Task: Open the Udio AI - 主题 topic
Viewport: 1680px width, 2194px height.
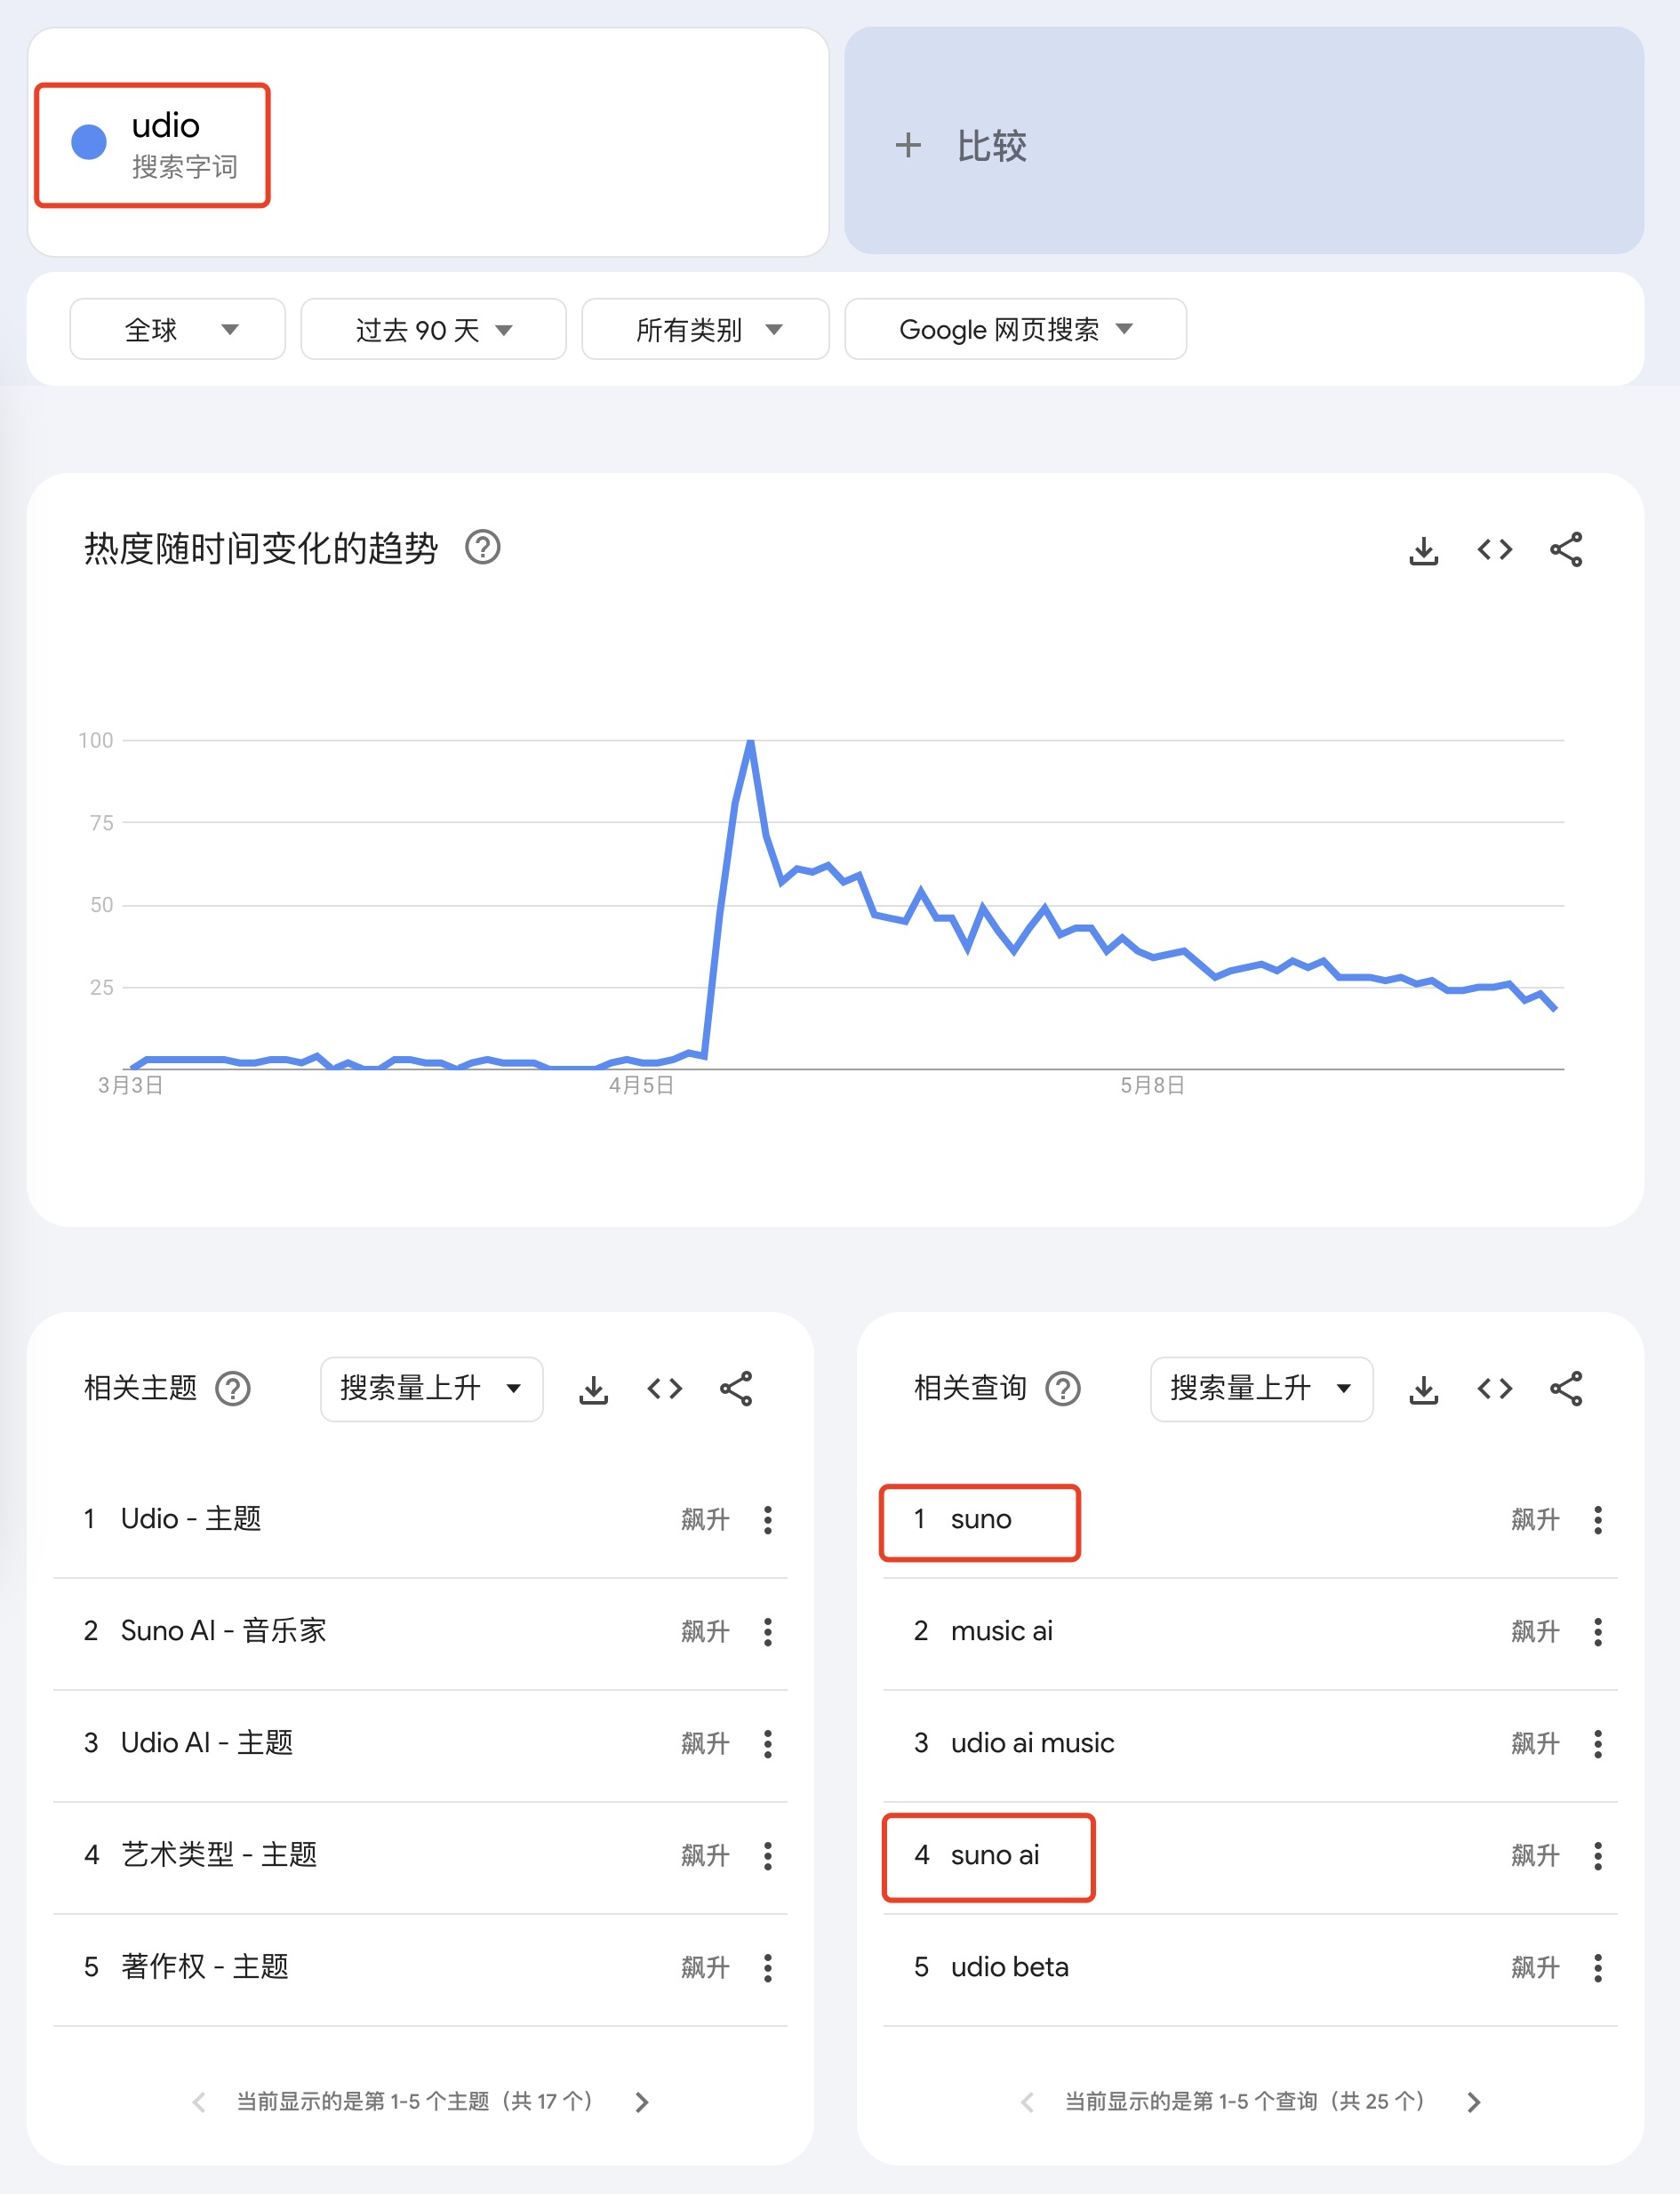Action: point(207,1744)
